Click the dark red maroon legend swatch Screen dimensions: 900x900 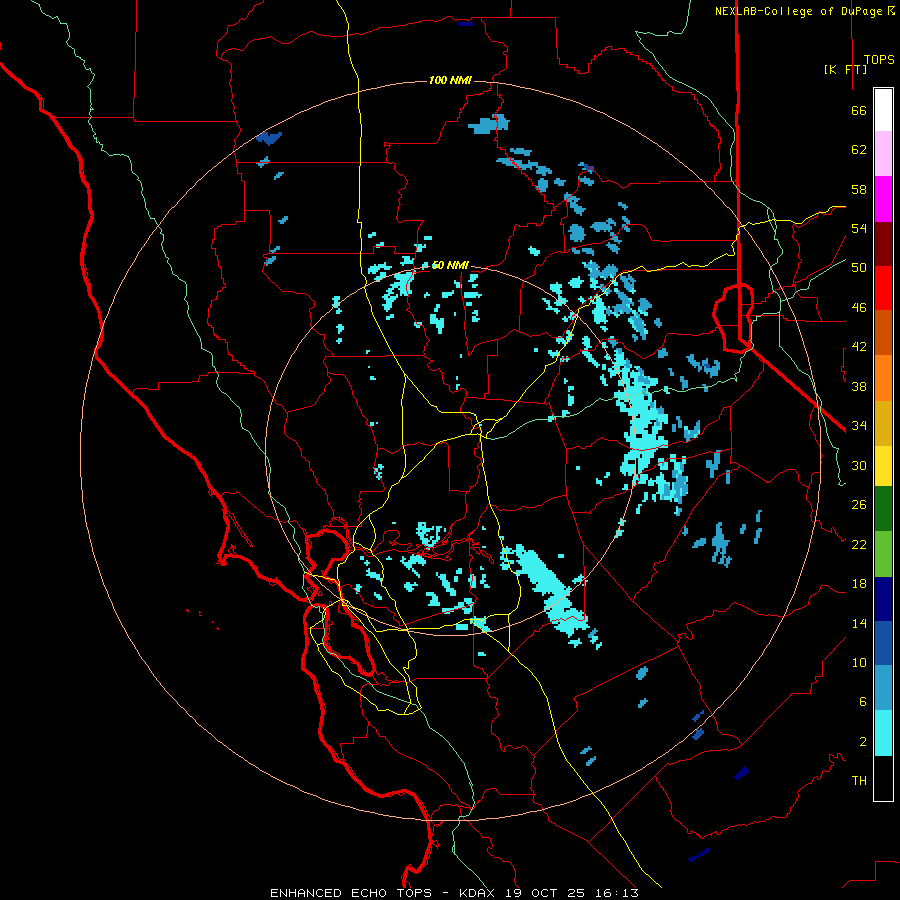point(883,244)
